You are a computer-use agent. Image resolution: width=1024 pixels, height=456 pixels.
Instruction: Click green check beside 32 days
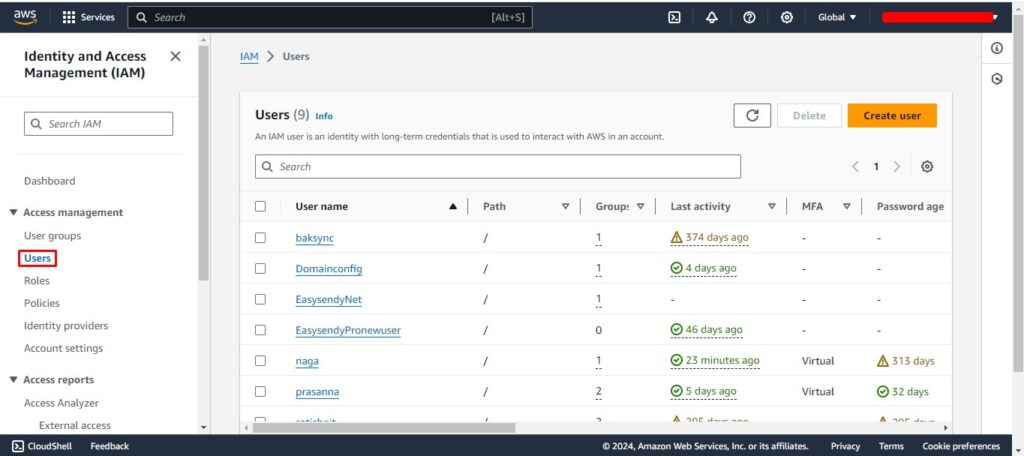point(883,391)
